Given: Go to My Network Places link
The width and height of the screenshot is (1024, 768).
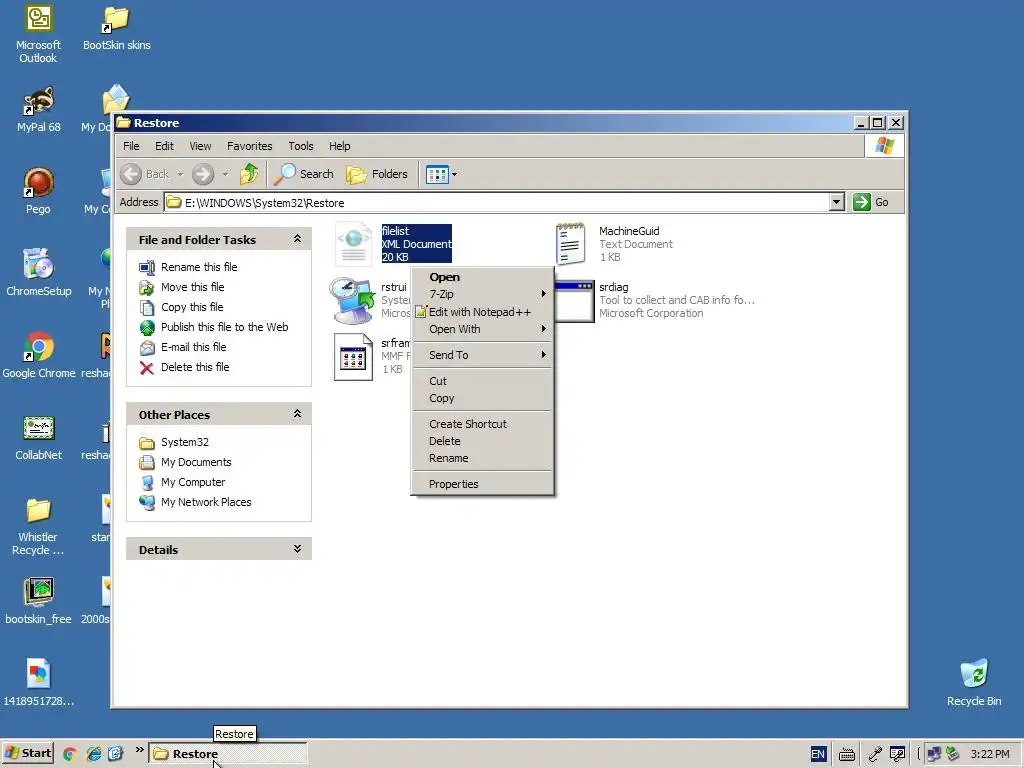Looking at the screenshot, I should click(x=206, y=502).
